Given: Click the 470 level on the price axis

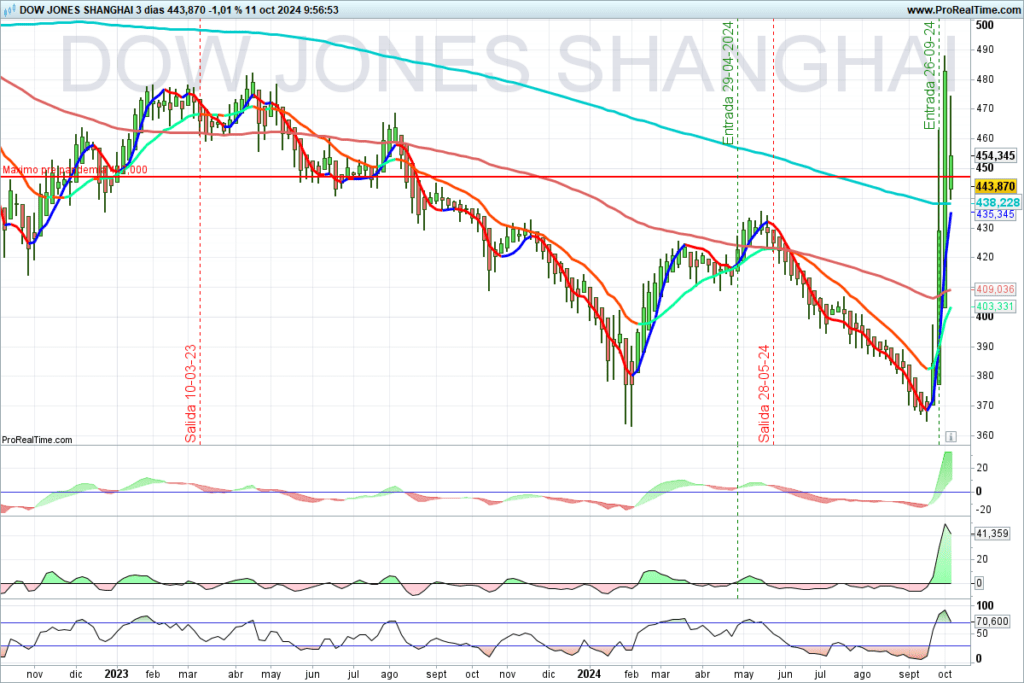Looking at the screenshot, I should point(984,108).
